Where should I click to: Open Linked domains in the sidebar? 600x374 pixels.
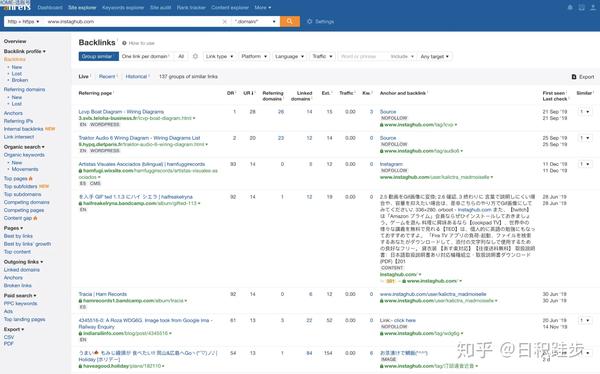click(22, 270)
